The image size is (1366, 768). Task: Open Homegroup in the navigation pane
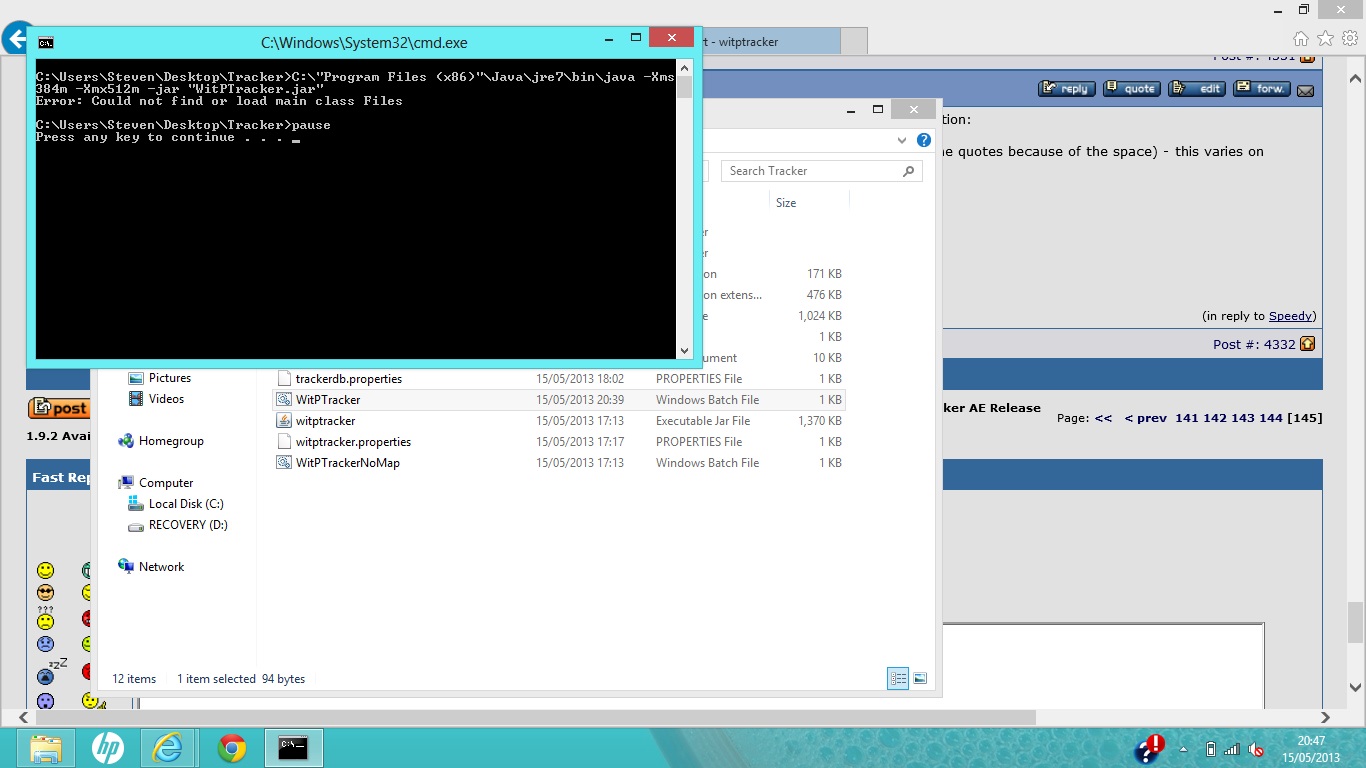tap(171, 441)
